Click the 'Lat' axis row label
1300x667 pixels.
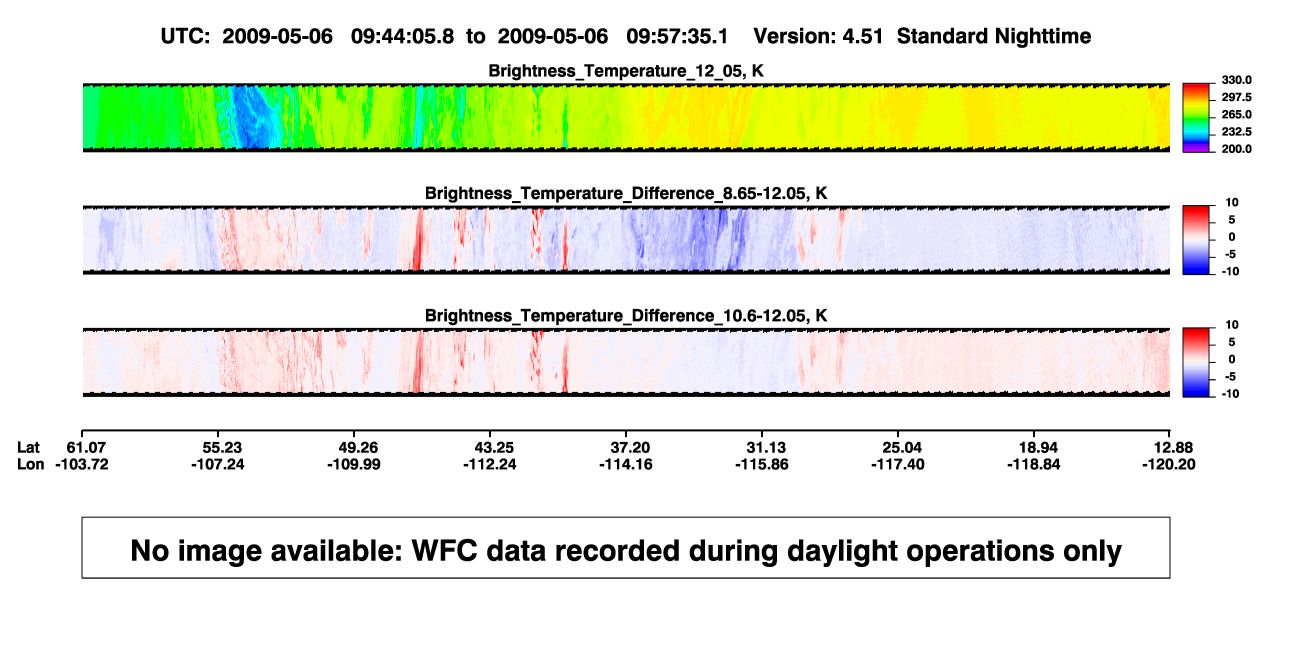pos(27,446)
